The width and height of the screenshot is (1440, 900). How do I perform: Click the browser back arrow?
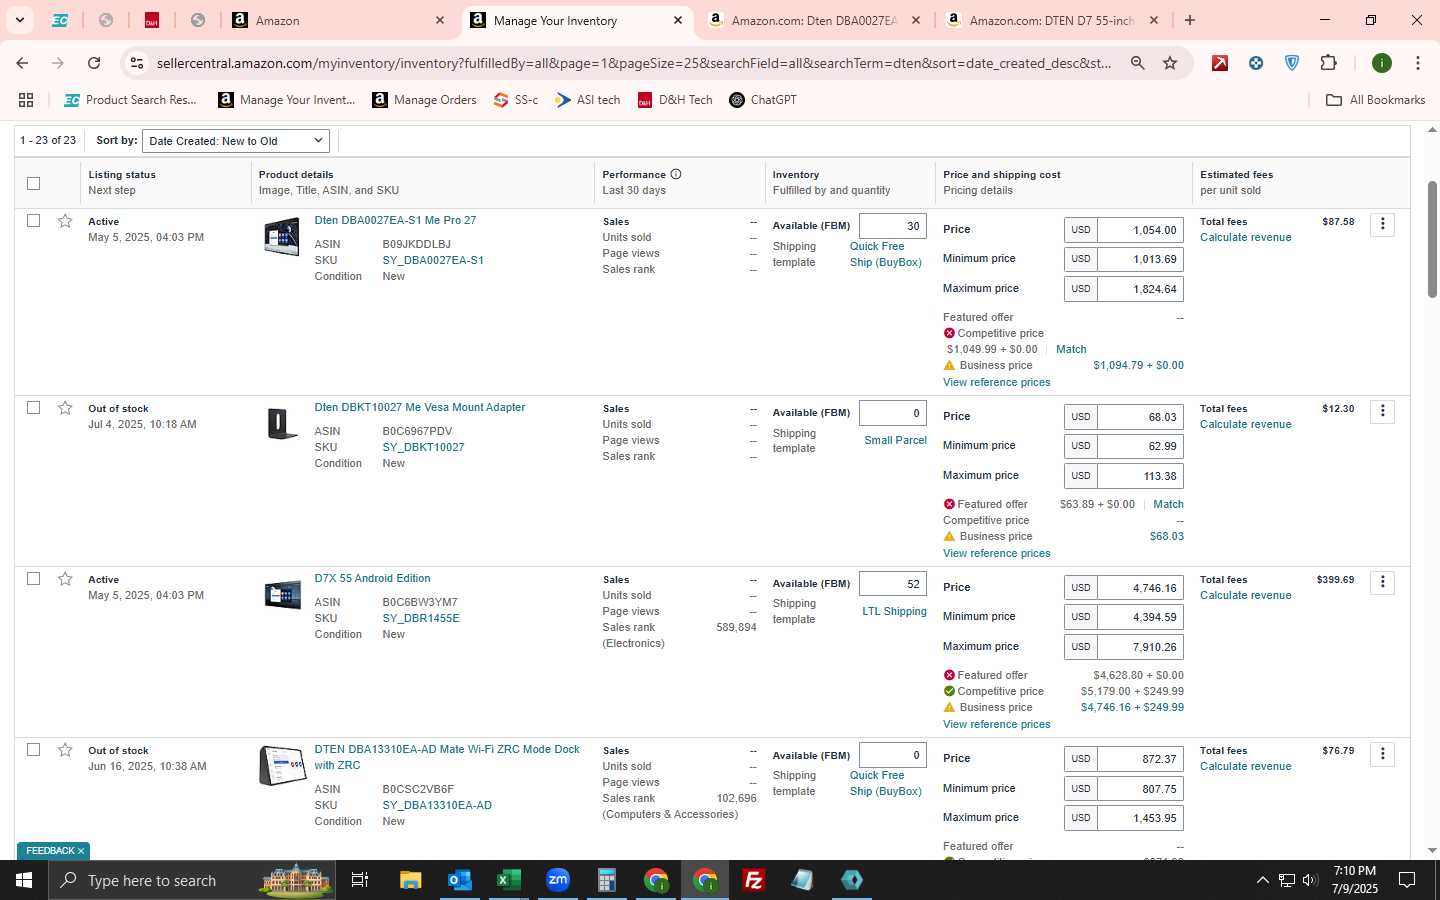(x=22, y=63)
